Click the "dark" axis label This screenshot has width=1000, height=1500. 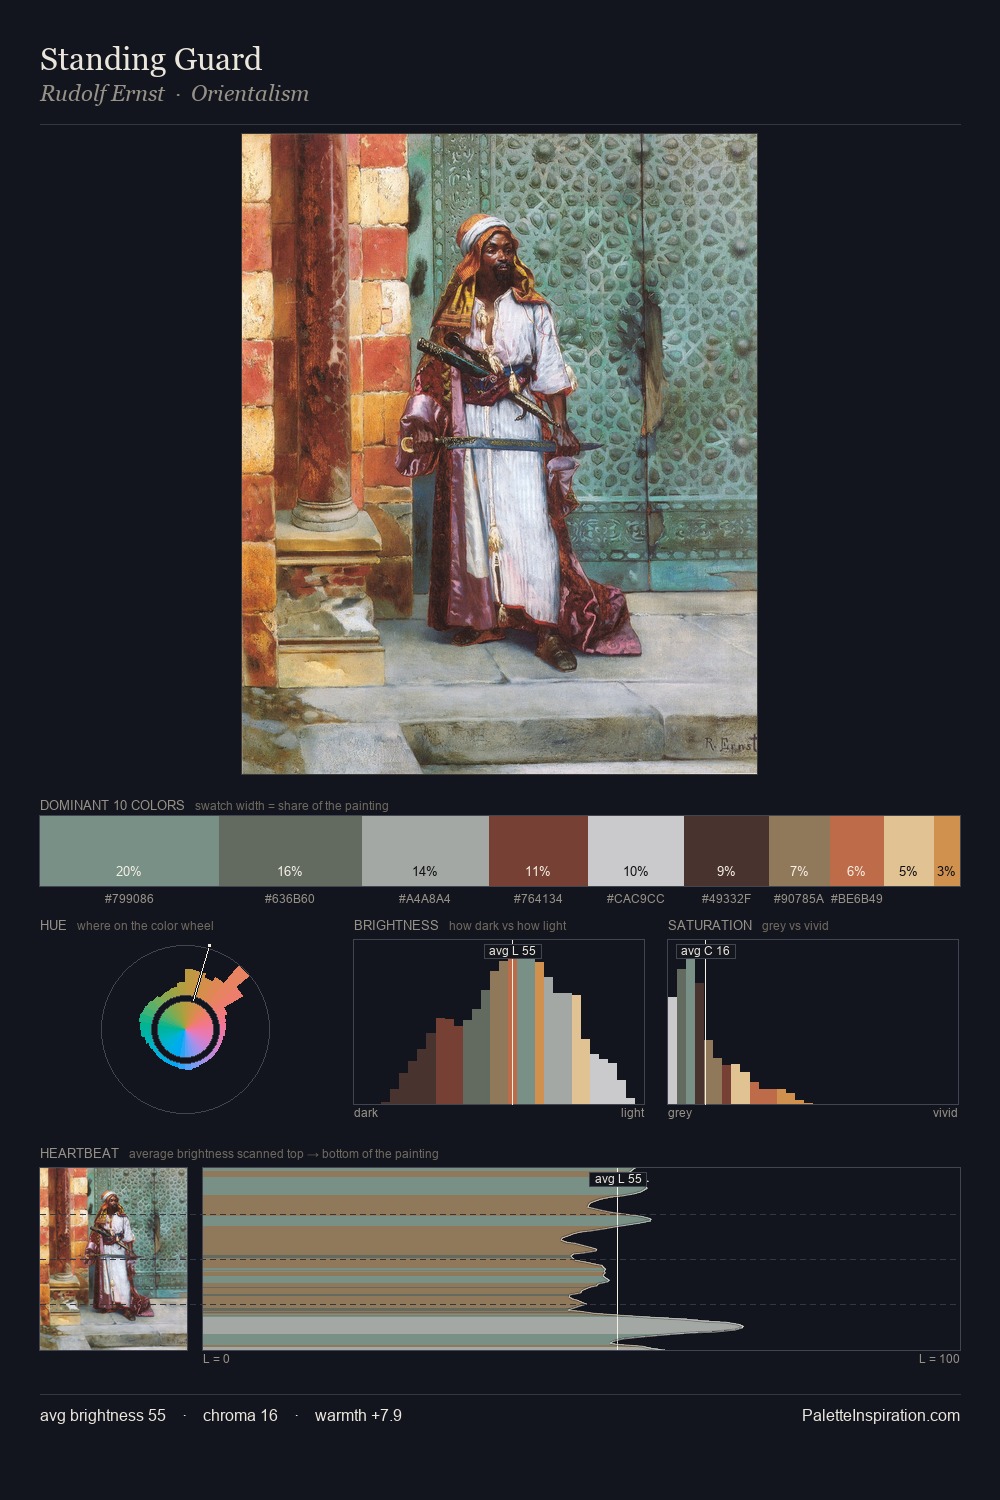point(366,1113)
